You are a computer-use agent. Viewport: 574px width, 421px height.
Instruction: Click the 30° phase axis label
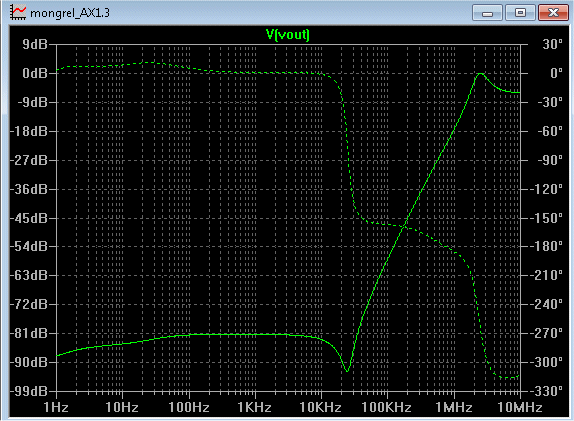(553, 44)
